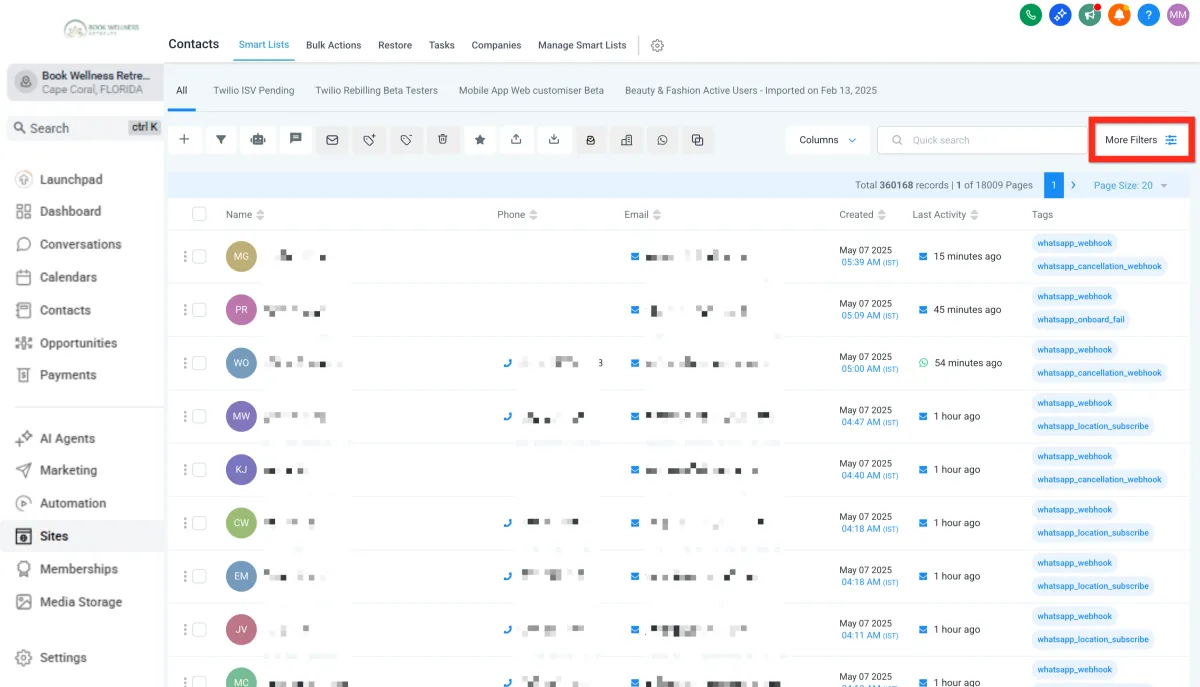
Task: Click the sidebar Search field
Action: pos(84,128)
